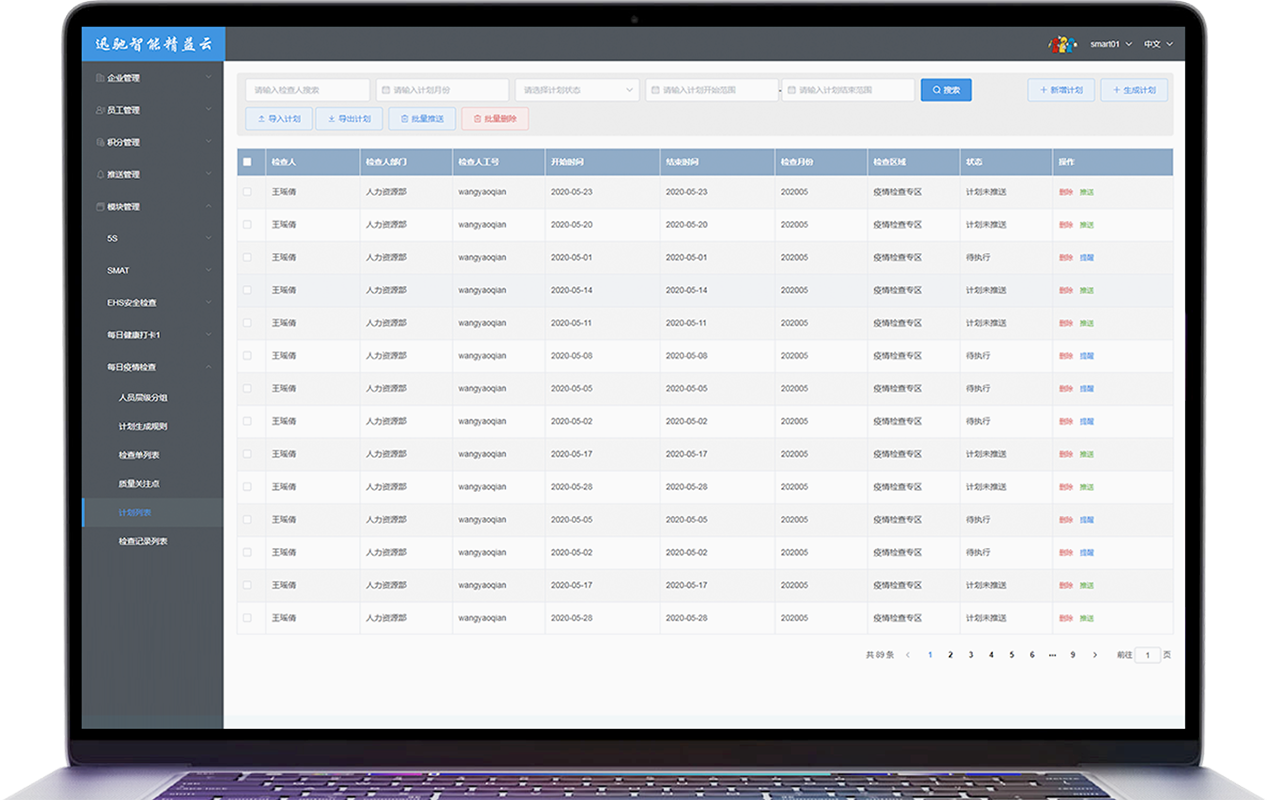Click the 推送管理 bell icon
This screenshot has width=1268, height=800.
click(99, 174)
